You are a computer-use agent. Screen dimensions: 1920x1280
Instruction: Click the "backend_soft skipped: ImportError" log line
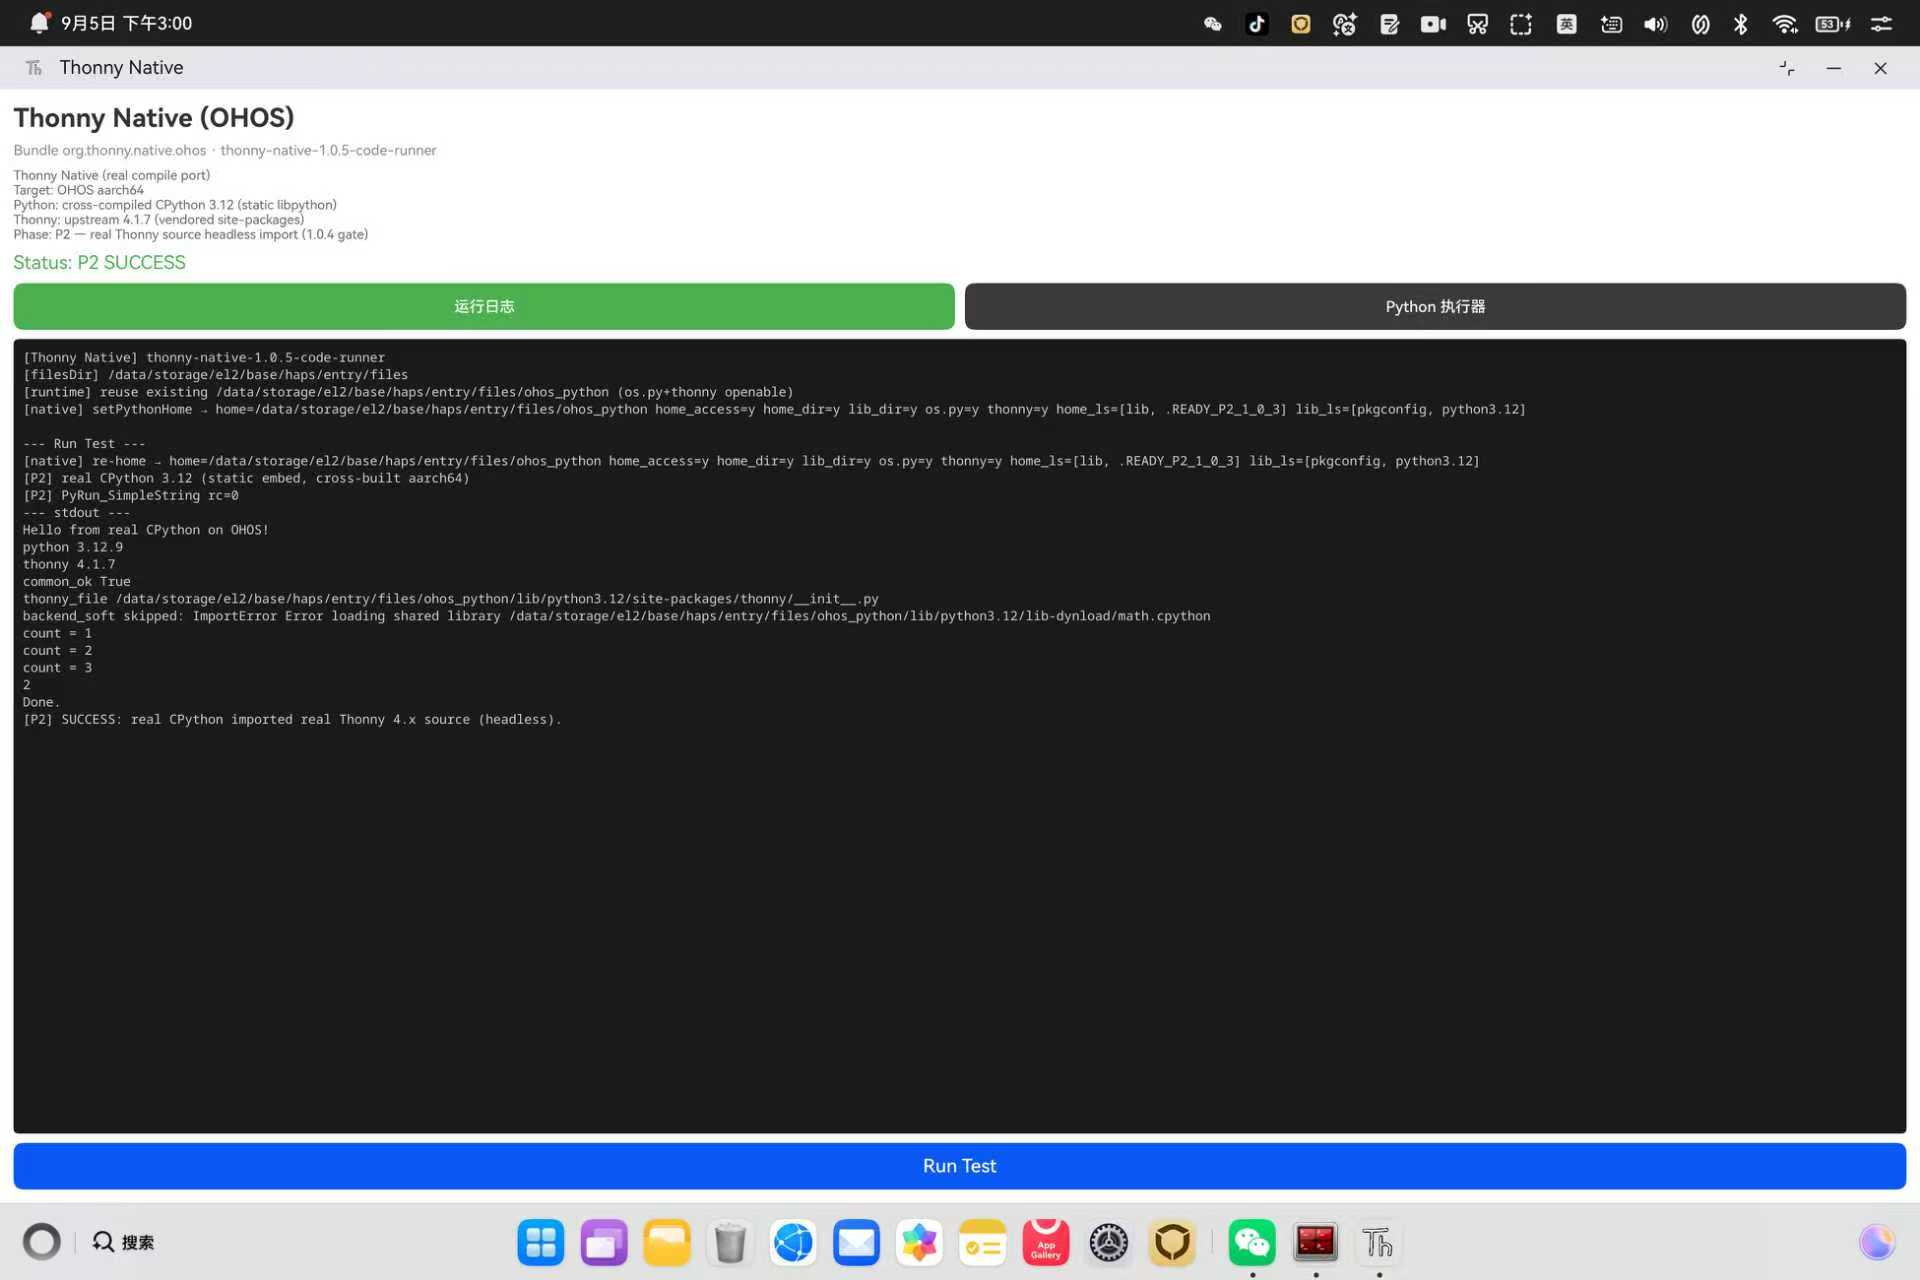tap(617, 616)
